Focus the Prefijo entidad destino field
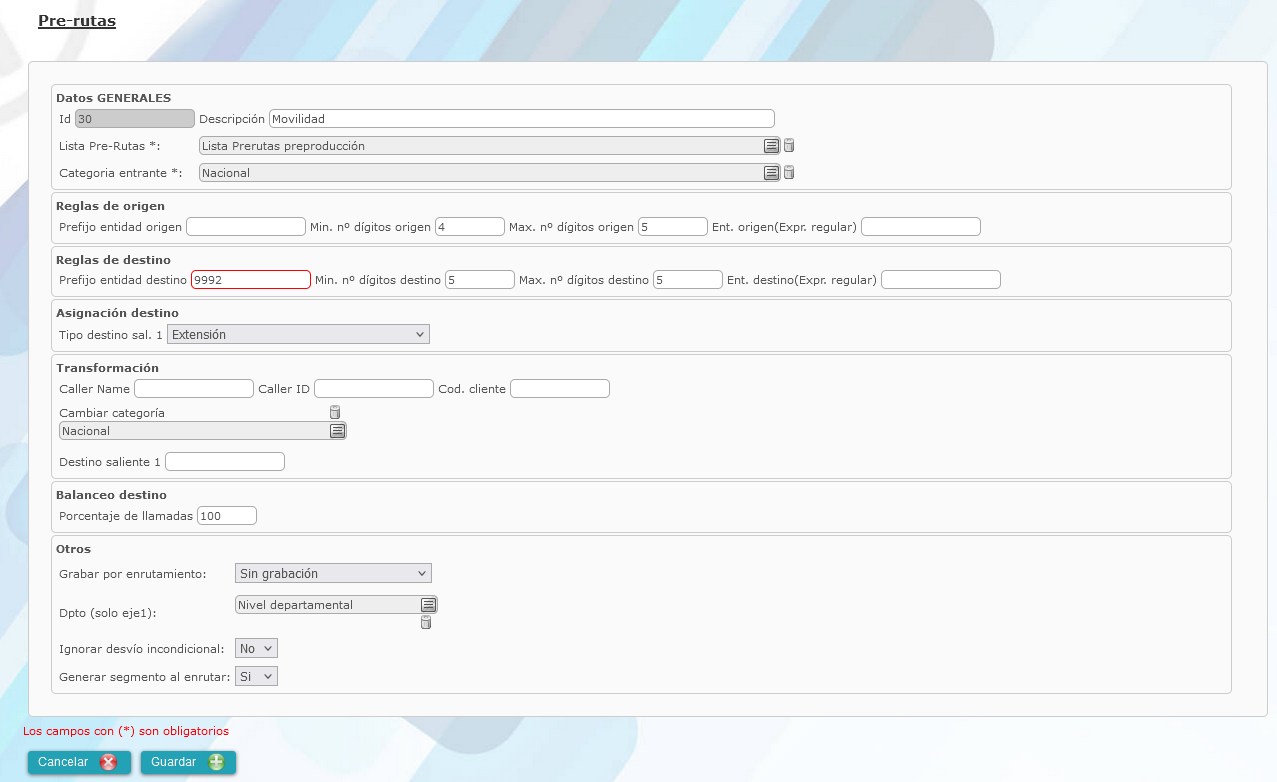Screen dimensions: 1277x782 pyautogui.click(x=250, y=280)
